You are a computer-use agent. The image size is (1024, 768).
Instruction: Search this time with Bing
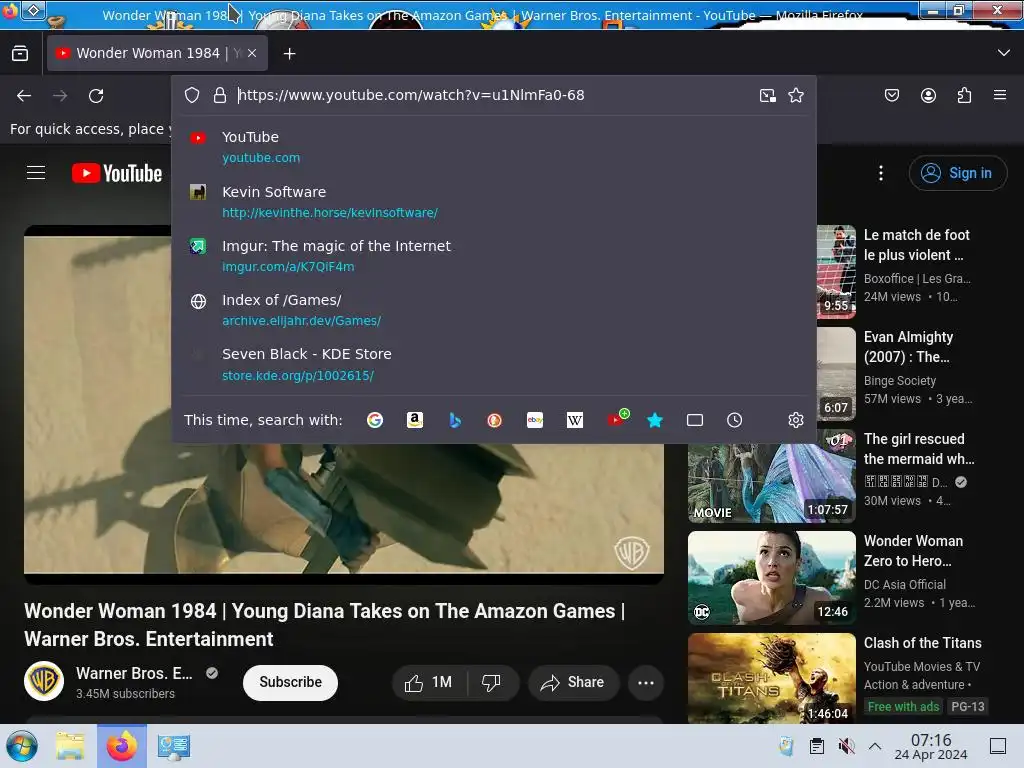[x=455, y=420]
